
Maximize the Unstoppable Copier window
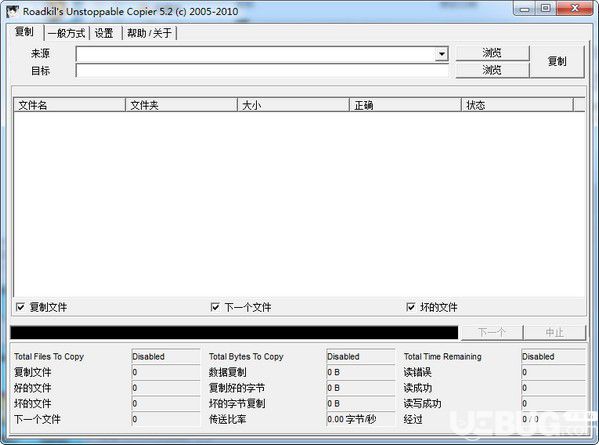pyautogui.click(x=546, y=8)
